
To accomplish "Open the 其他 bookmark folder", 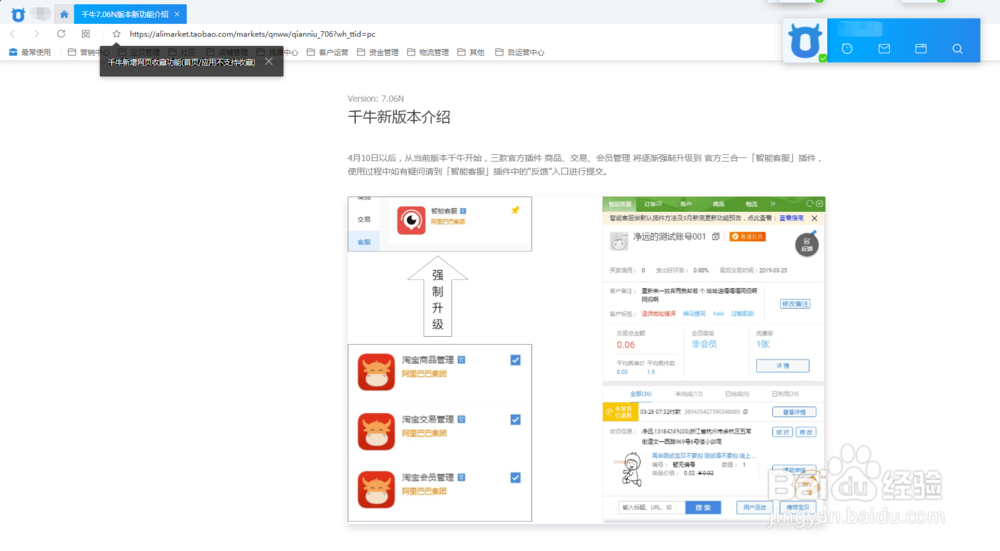I will 471,52.
